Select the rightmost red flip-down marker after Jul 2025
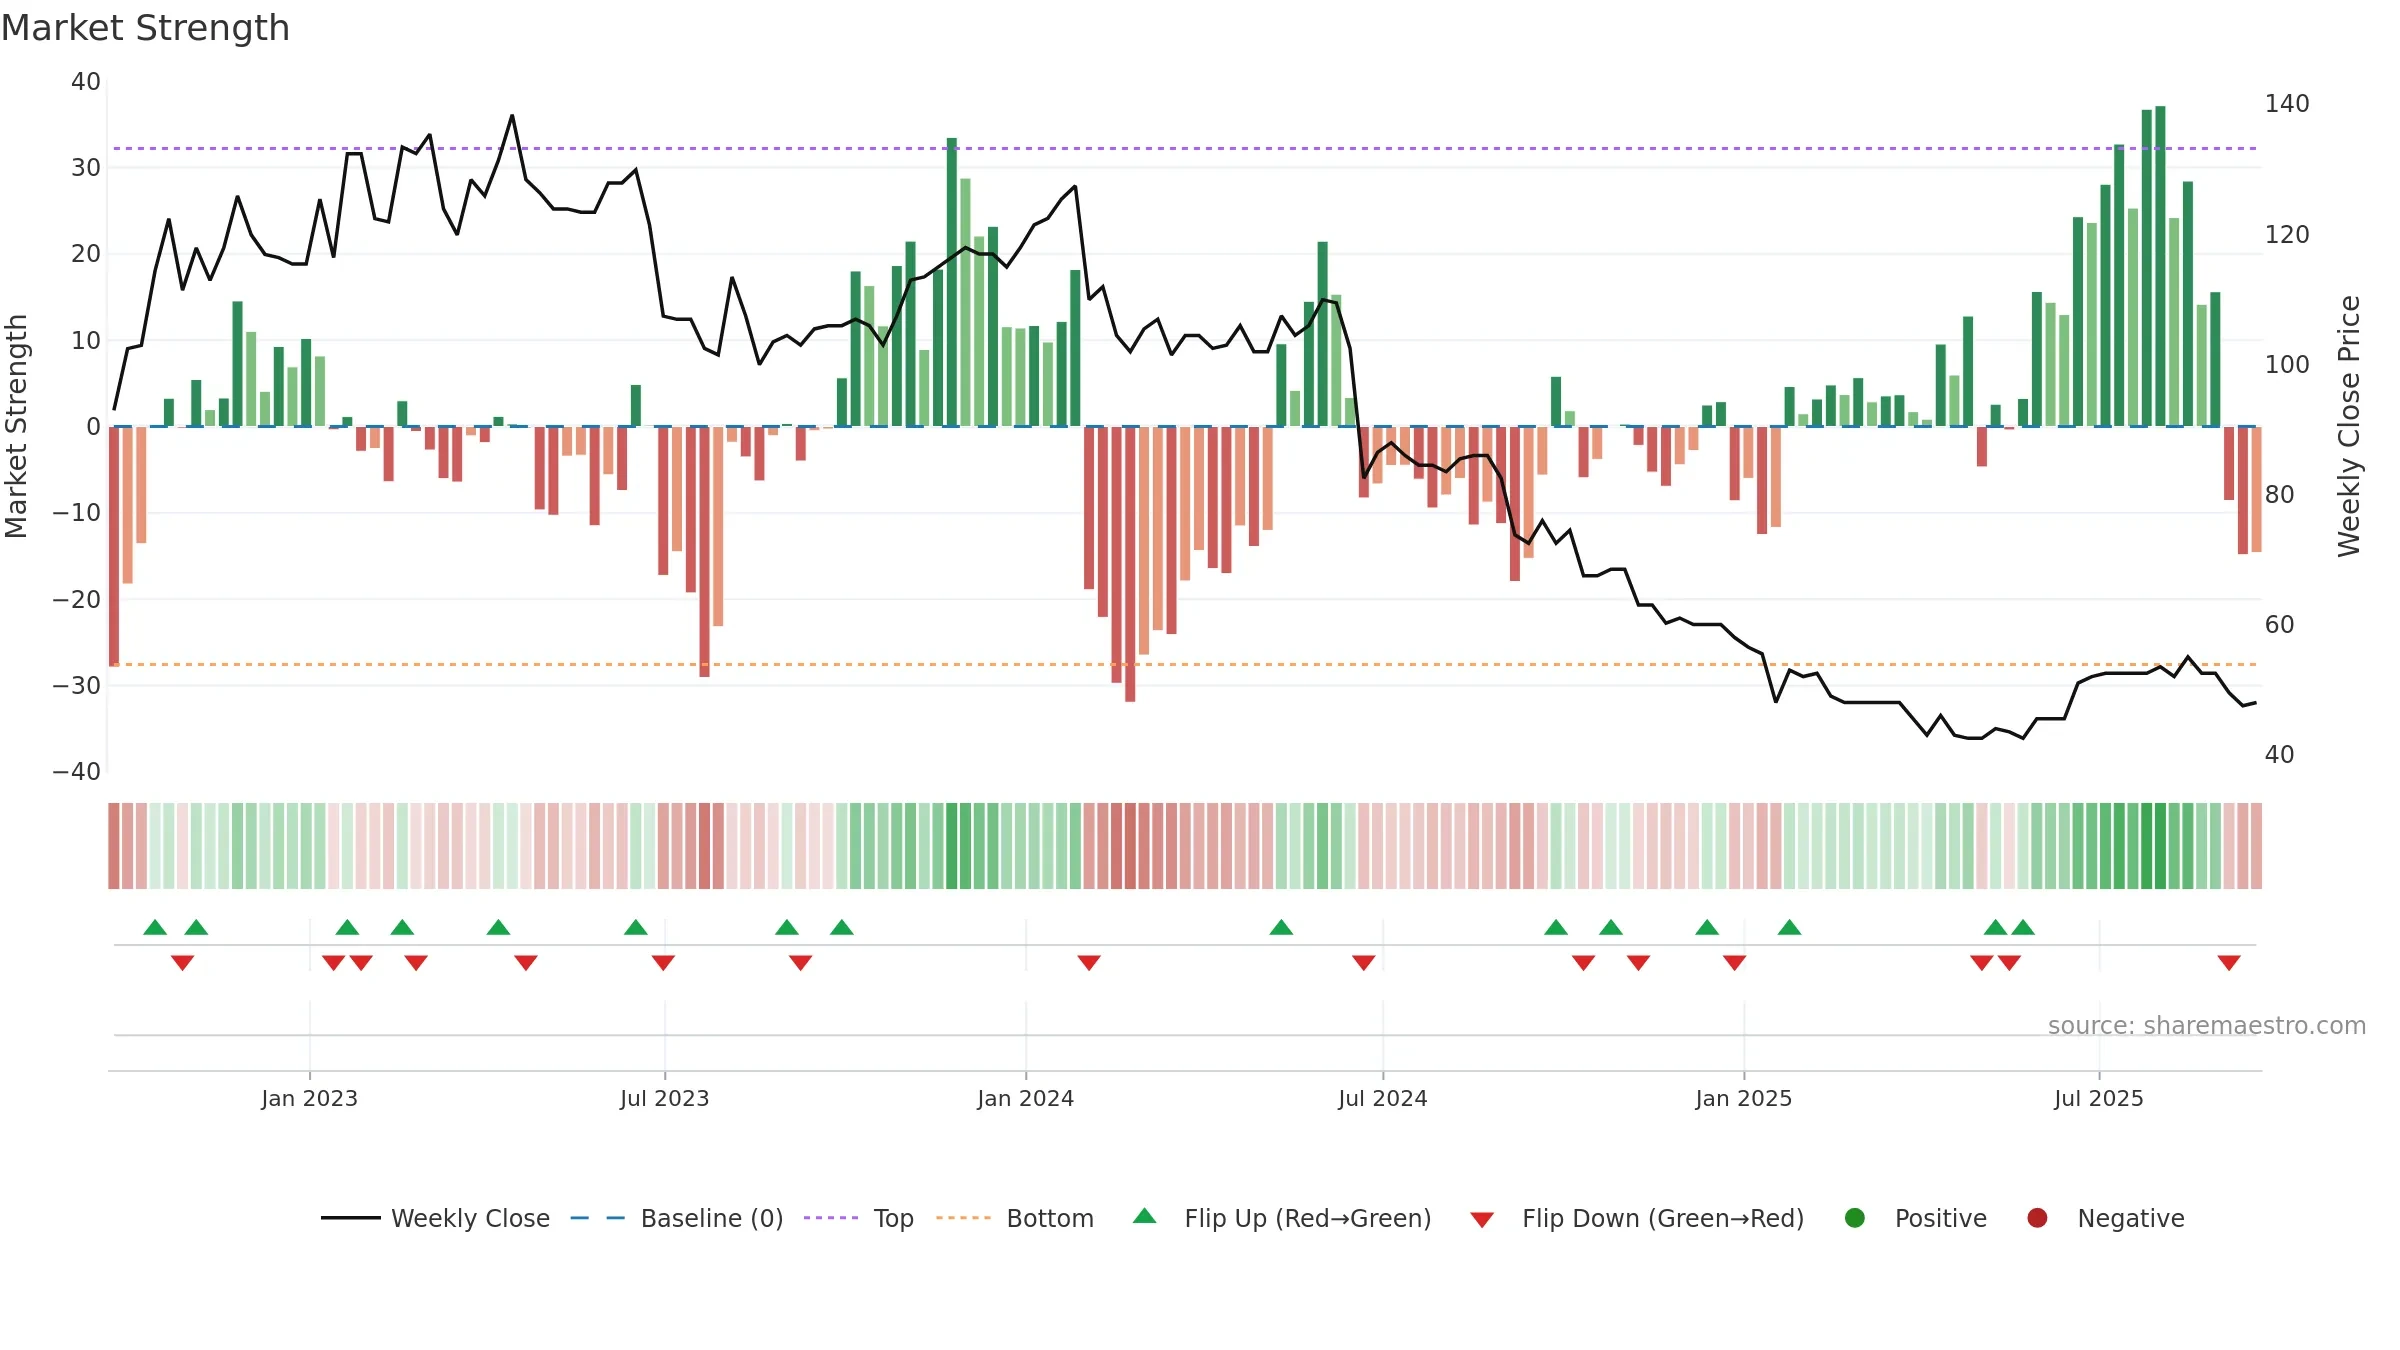 (2229, 962)
